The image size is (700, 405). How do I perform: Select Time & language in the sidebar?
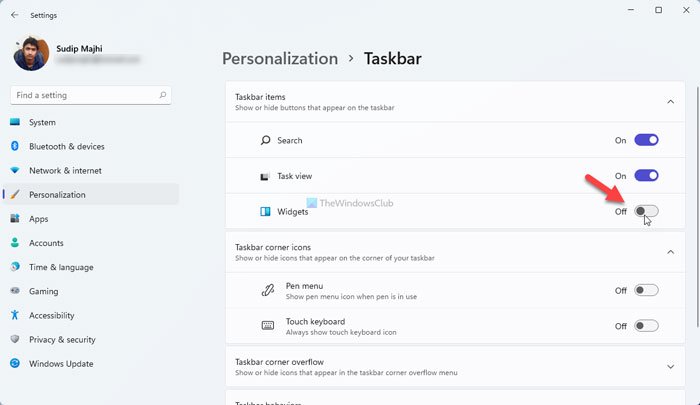[61, 267]
